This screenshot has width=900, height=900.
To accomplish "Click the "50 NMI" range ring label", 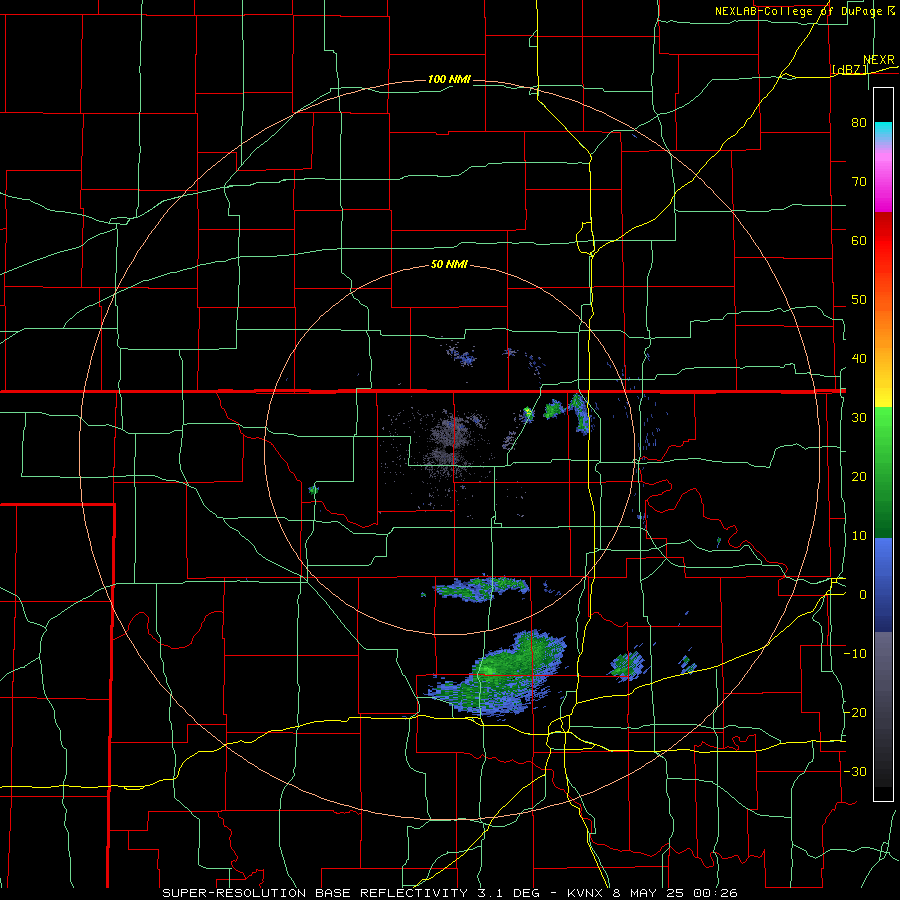I will coord(449,265).
